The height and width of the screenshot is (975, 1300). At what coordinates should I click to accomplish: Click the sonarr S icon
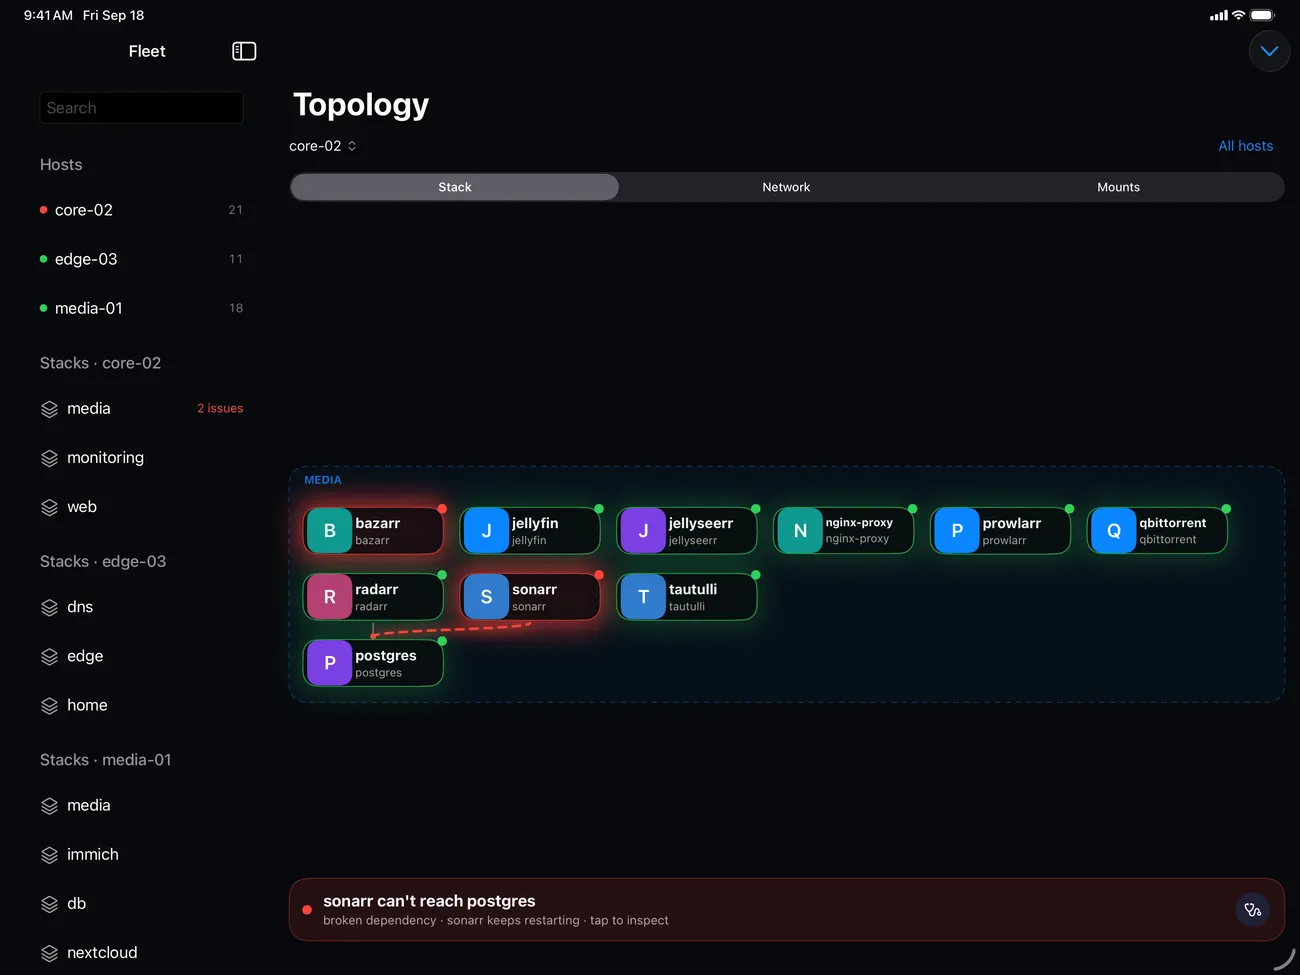click(x=486, y=597)
